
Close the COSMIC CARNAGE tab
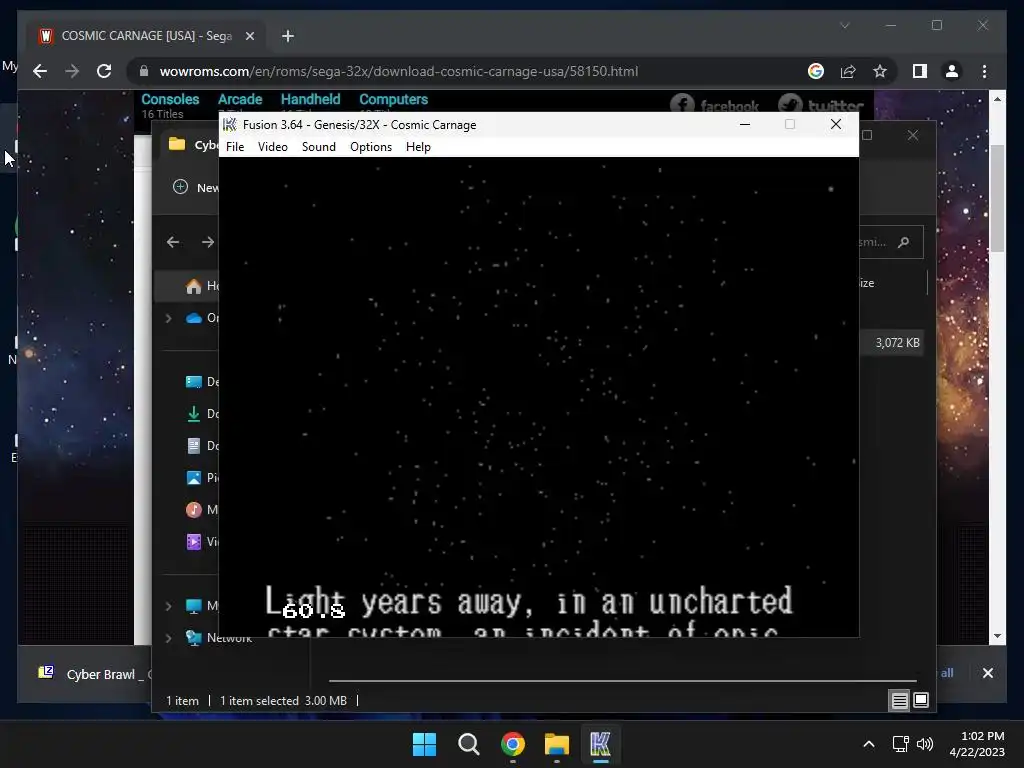pyautogui.click(x=249, y=36)
